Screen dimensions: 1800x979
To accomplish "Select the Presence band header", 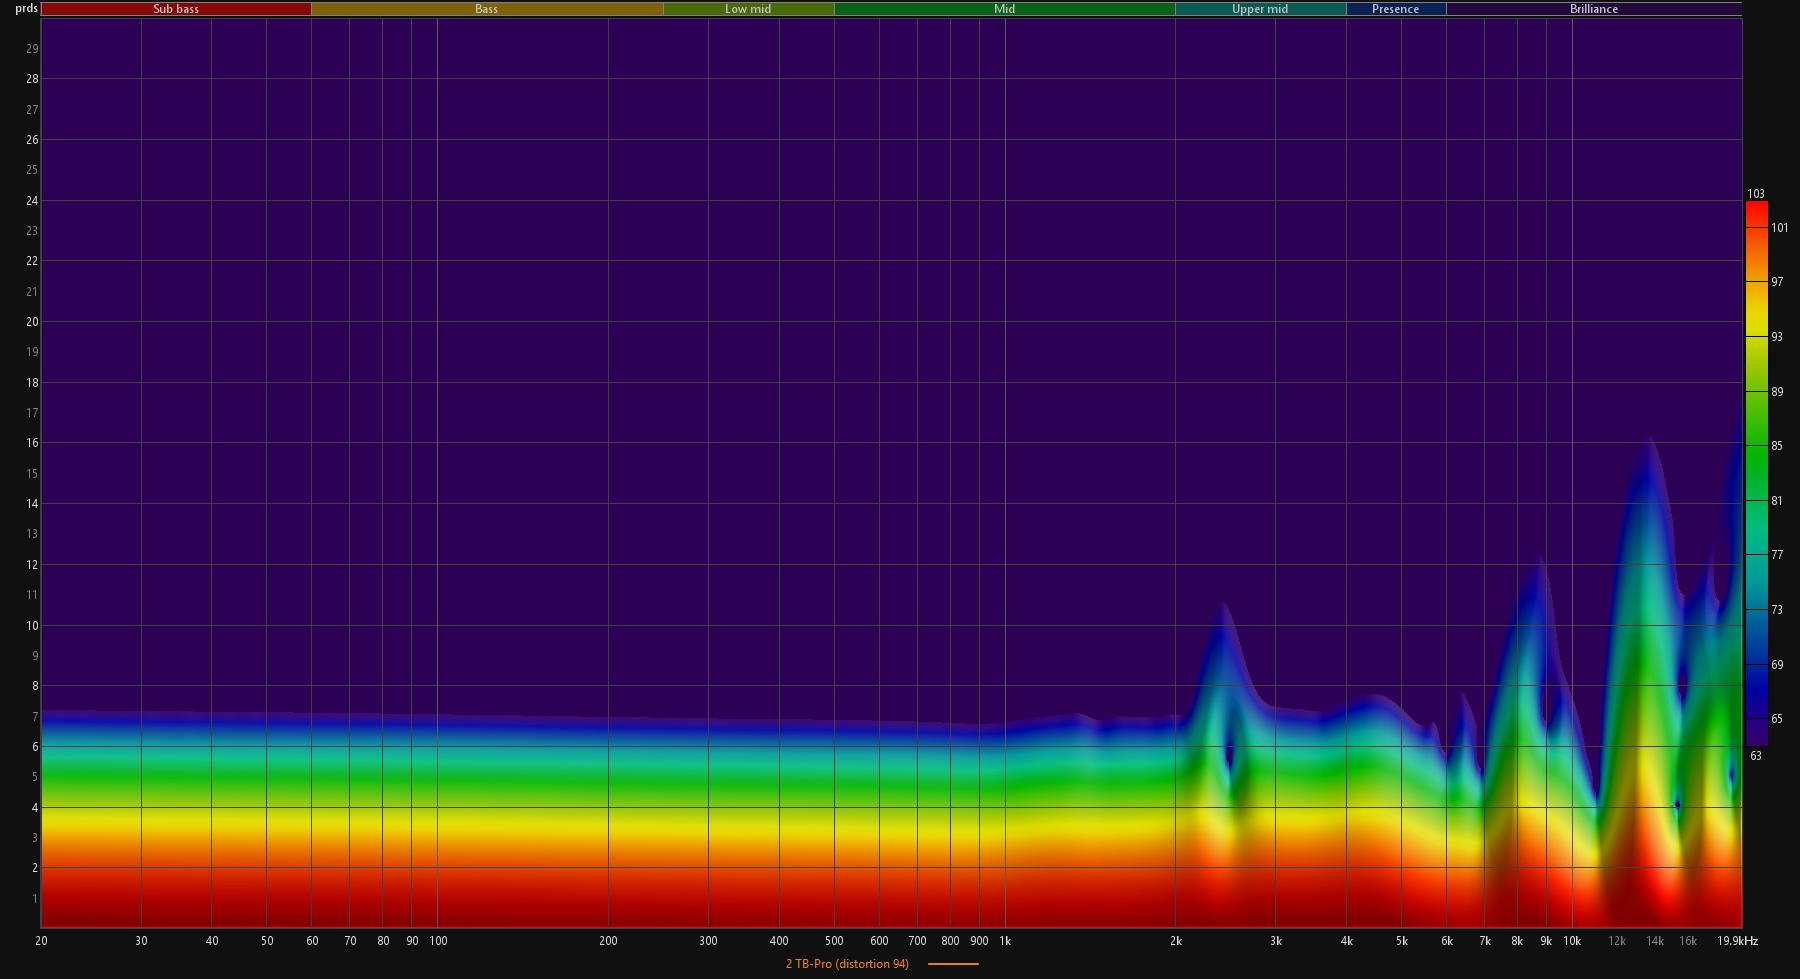I will coord(1395,9).
